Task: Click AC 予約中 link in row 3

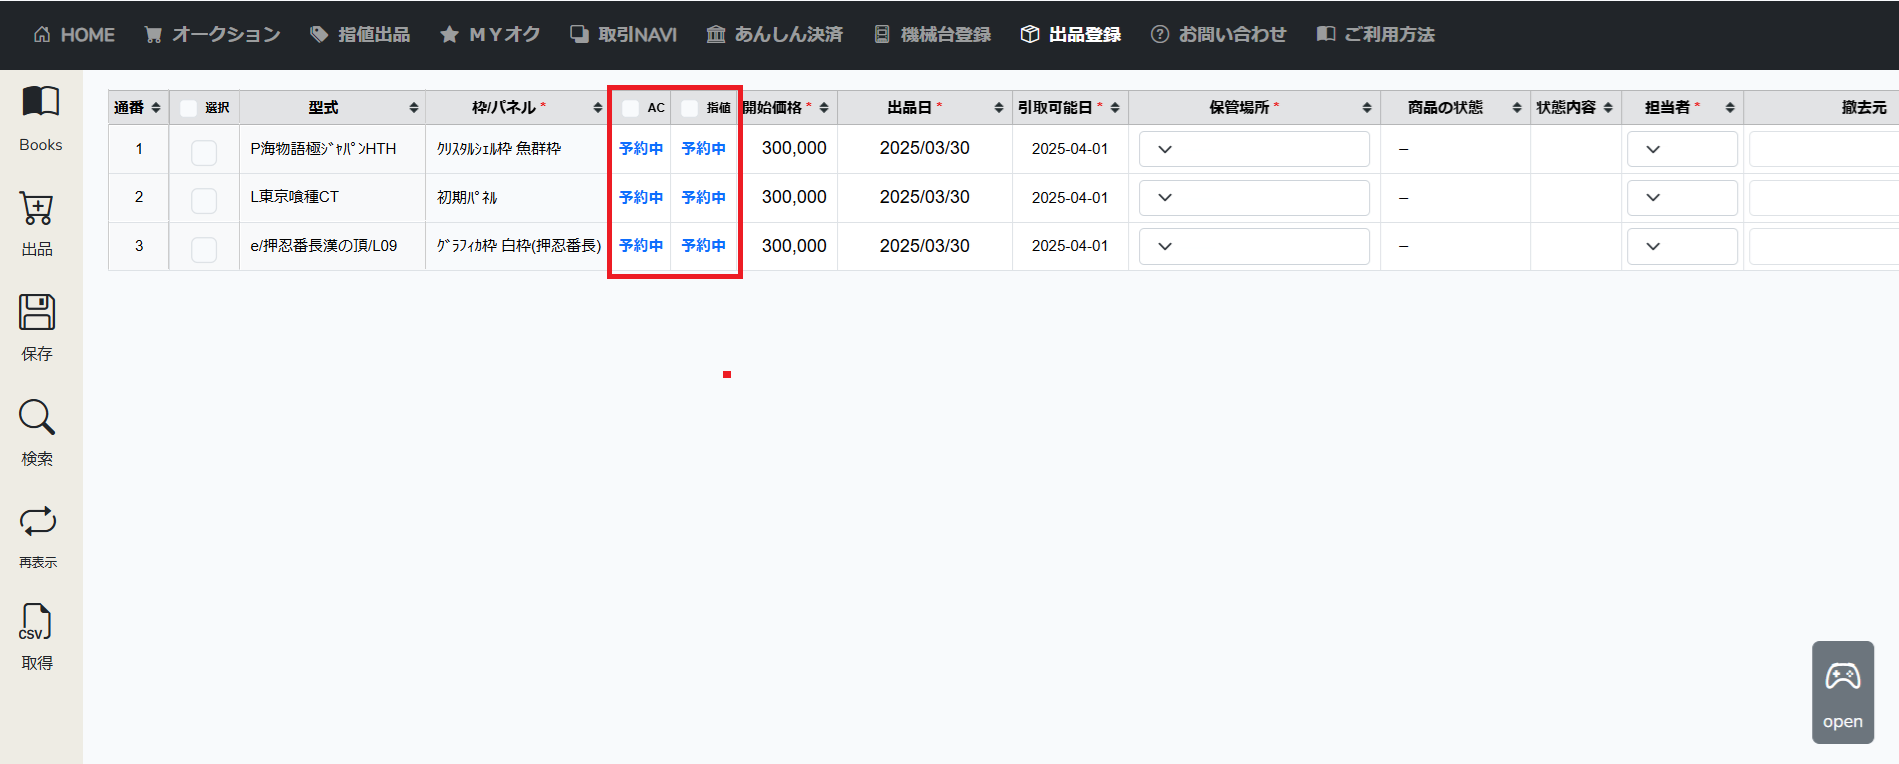Action: pyautogui.click(x=641, y=245)
